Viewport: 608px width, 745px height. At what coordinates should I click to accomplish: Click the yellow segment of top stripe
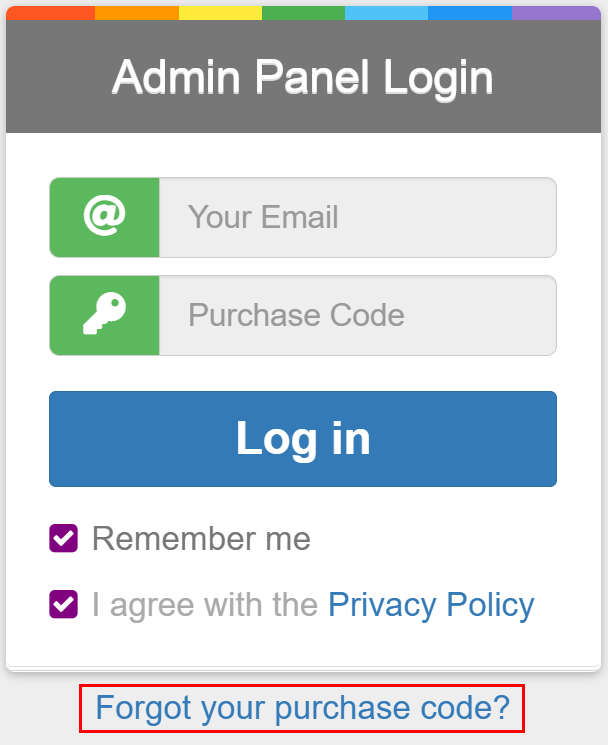tap(220, 13)
